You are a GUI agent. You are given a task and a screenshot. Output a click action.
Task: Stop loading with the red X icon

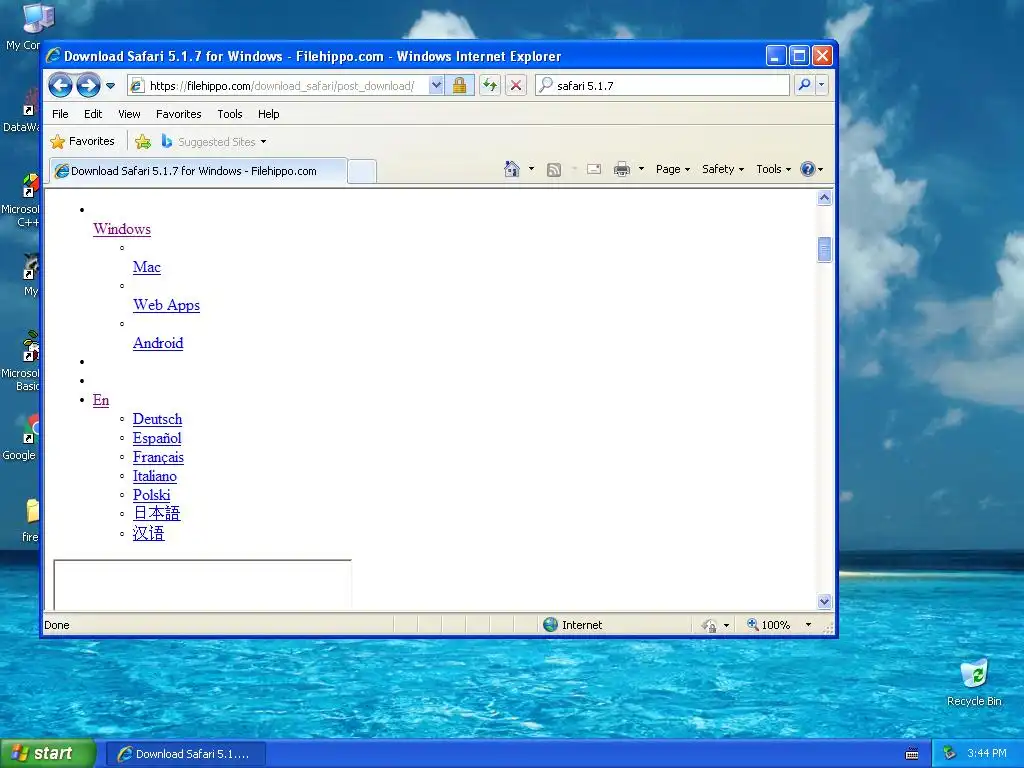516,86
